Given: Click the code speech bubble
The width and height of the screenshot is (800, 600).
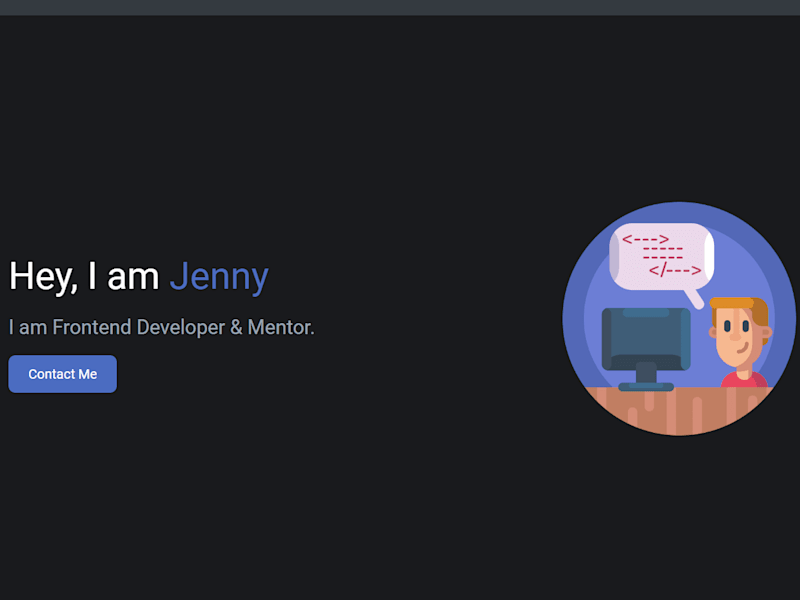Looking at the screenshot, I should pos(661,257).
